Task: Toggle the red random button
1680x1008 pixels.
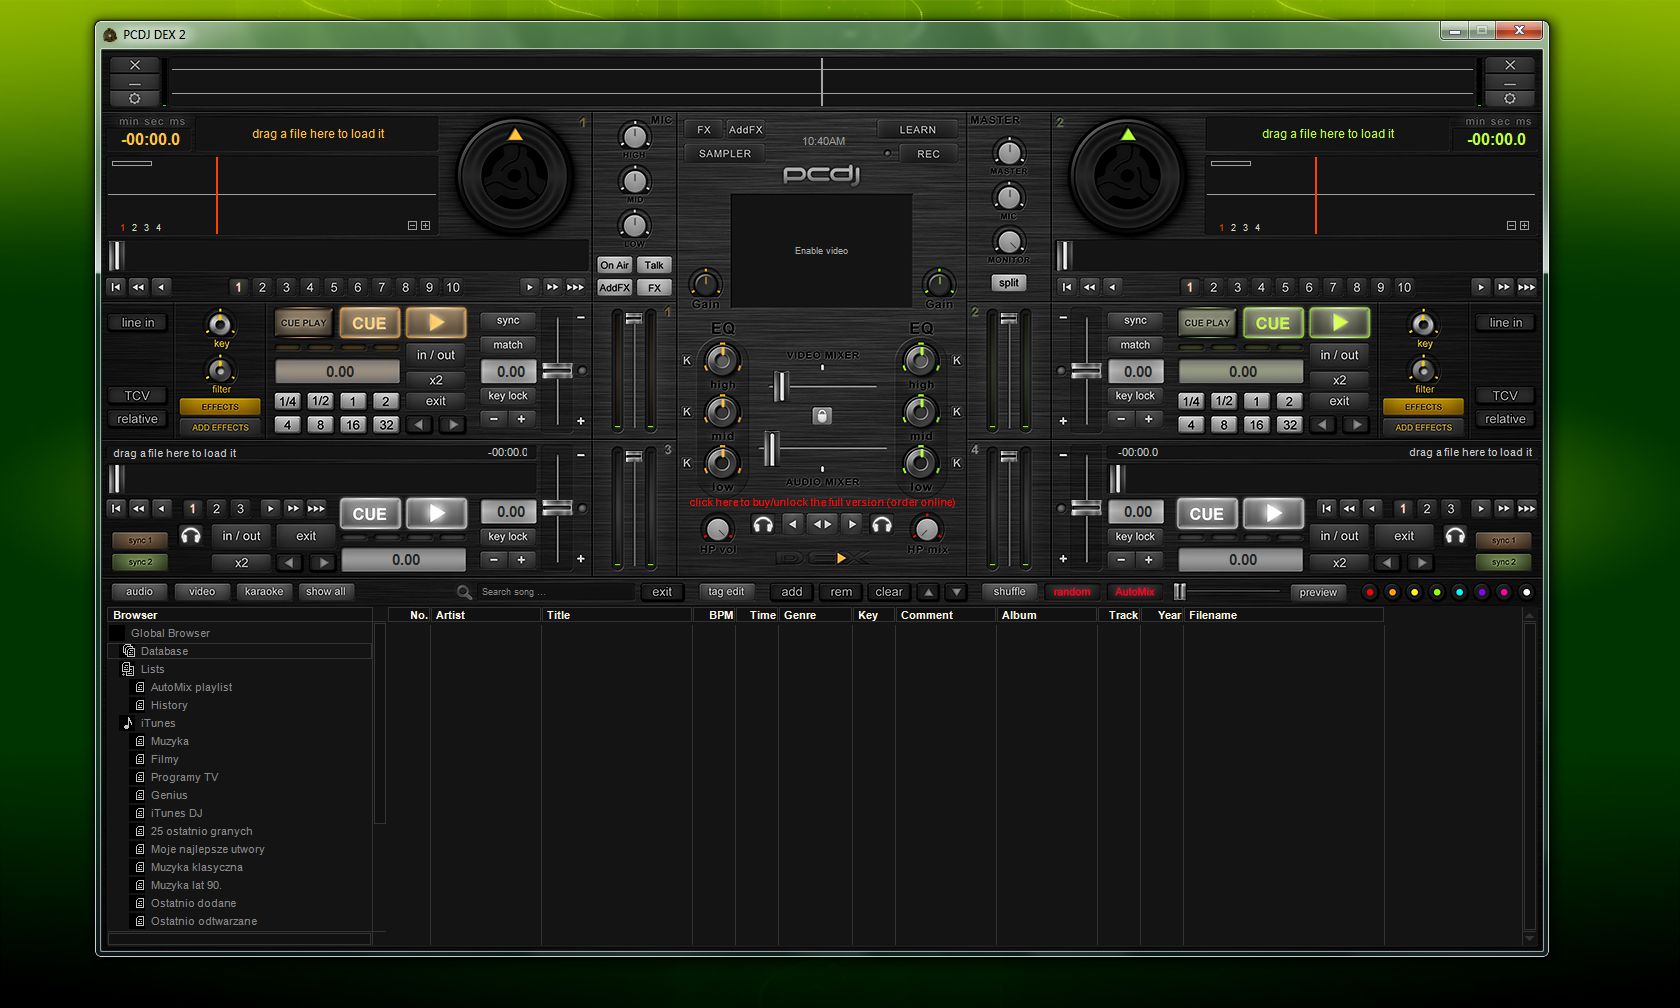Action: [1072, 592]
